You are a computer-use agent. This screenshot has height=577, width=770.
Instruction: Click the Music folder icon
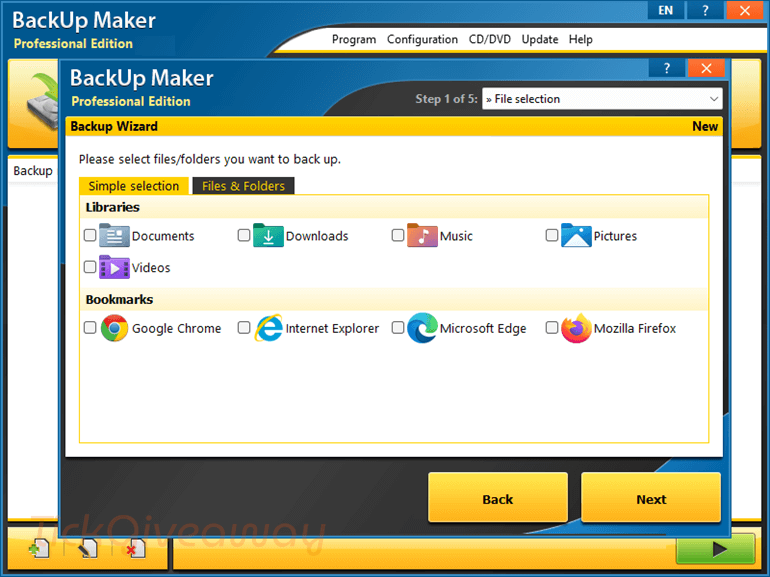422,235
